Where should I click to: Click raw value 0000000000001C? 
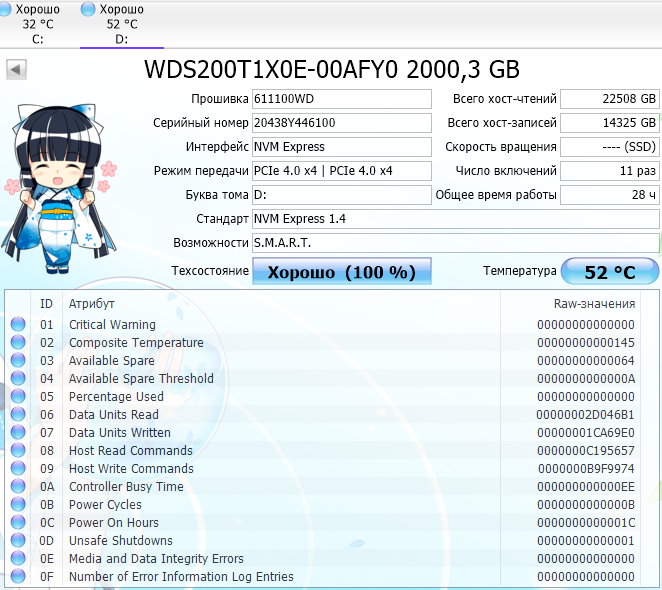click(586, 522)
